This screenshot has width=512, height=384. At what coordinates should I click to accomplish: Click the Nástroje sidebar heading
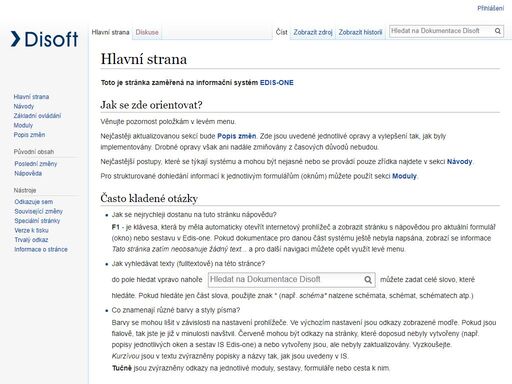(25, 190)
